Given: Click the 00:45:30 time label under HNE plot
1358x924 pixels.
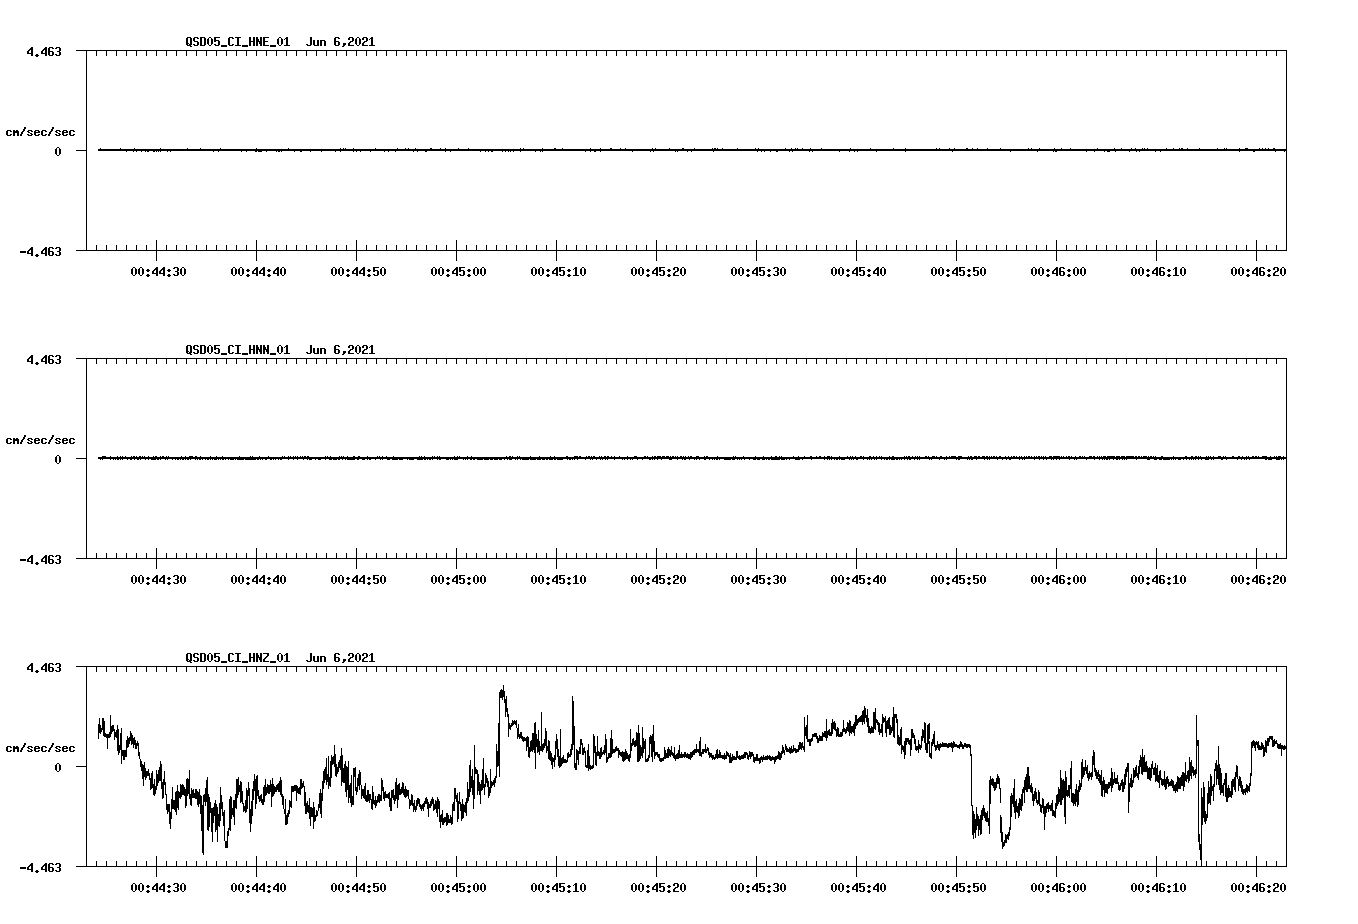Looking at the screenshot, I should point(758,272).
